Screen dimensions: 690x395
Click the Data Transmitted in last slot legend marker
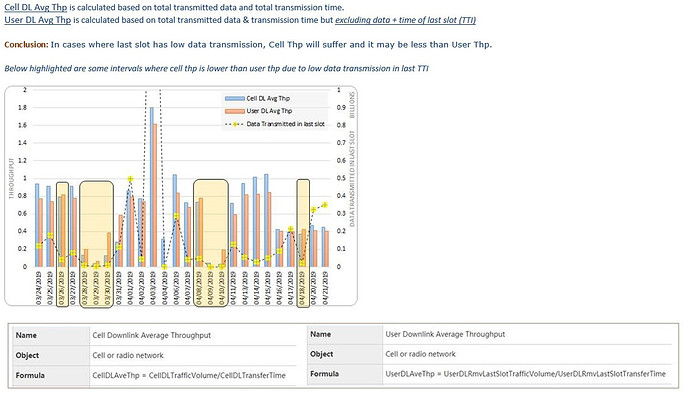235,124
